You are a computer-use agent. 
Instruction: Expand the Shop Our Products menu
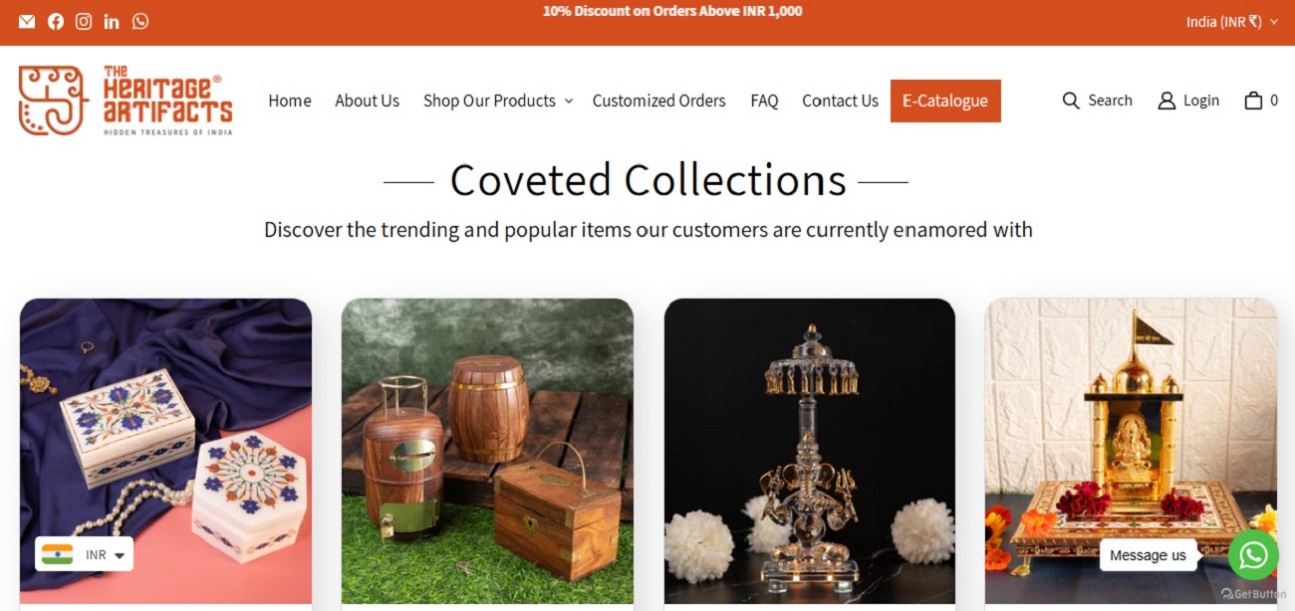tap(497, 100)
